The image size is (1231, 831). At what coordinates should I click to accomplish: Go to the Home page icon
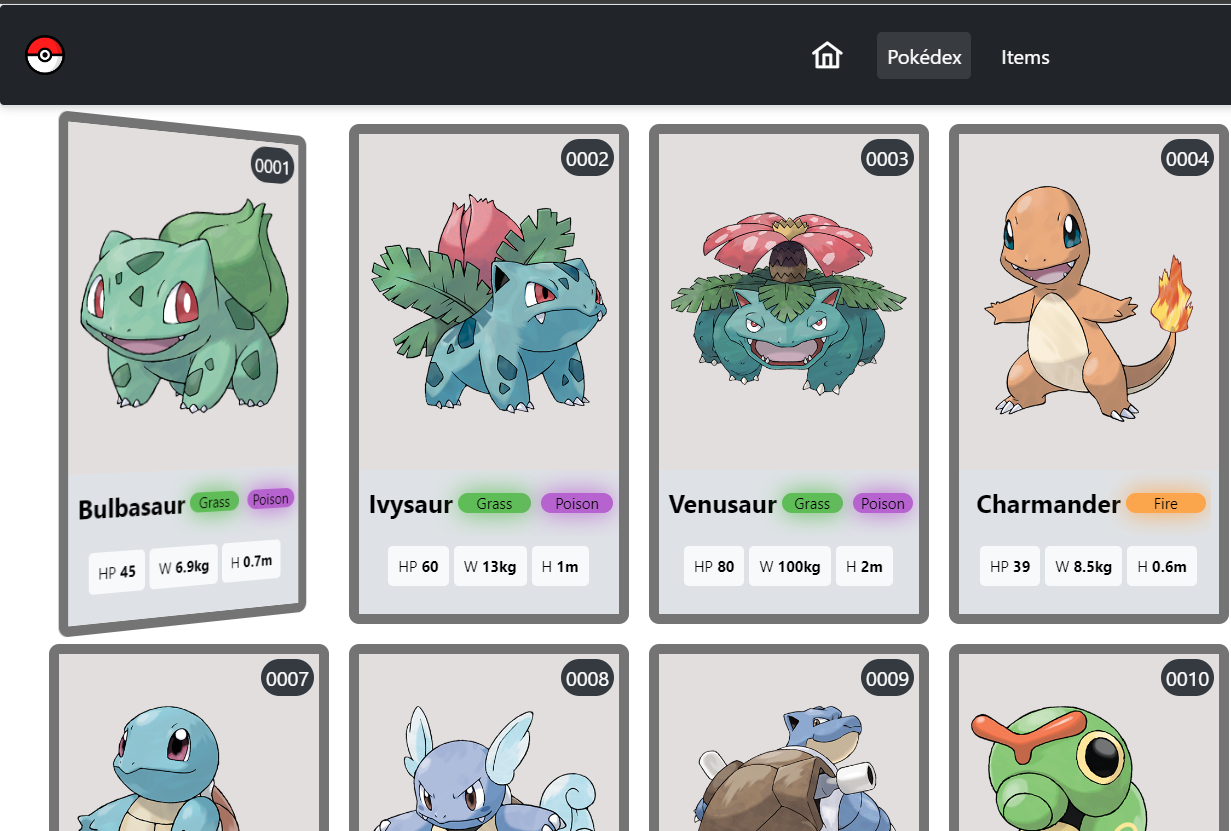[827, 56]
